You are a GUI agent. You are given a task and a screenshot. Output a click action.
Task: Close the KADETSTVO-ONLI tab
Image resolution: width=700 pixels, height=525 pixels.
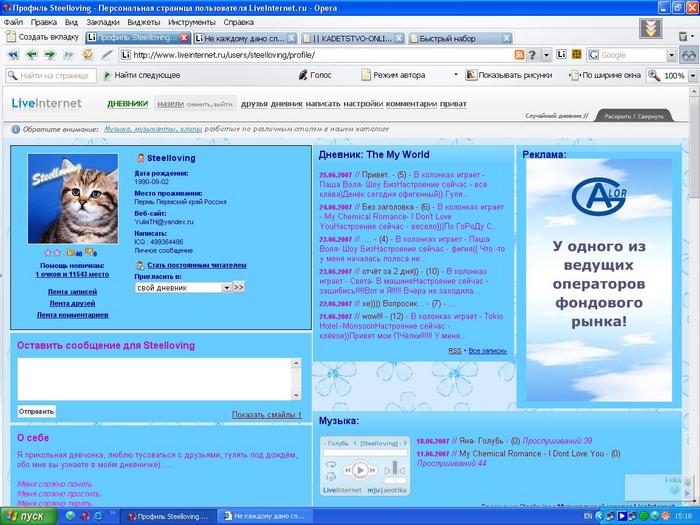(399, 38)
